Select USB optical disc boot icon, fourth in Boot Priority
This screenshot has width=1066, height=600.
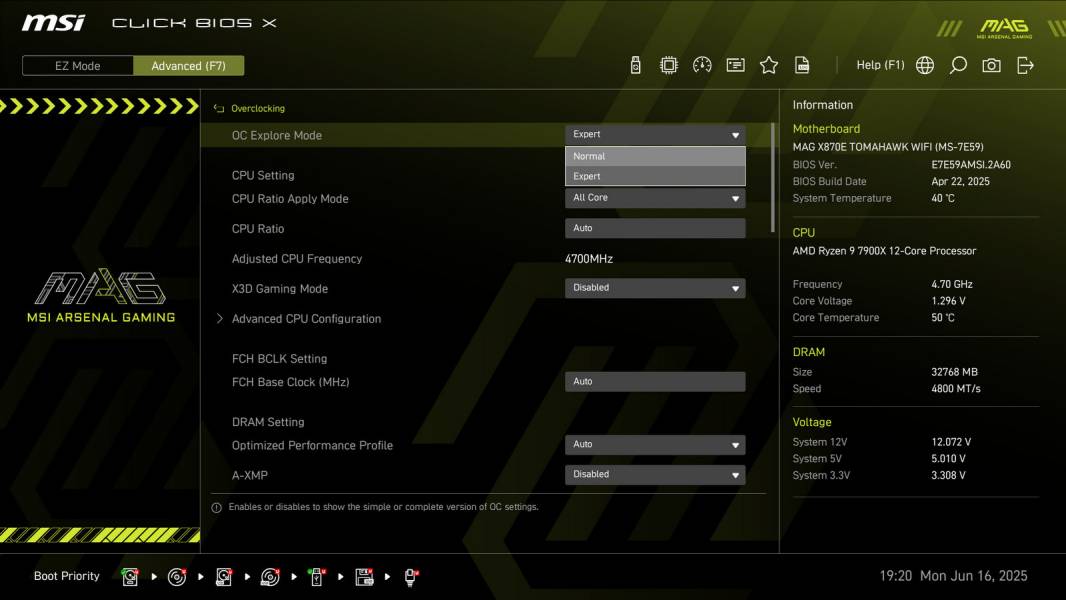point(270,577)
